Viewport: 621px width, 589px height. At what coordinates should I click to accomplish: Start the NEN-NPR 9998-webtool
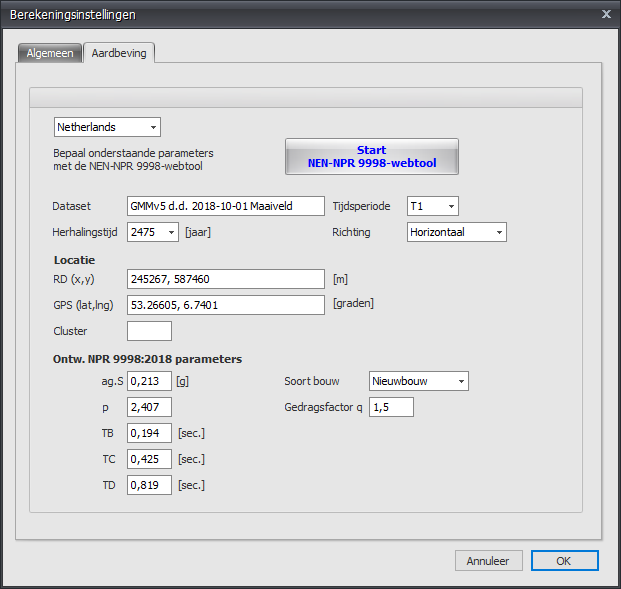pyautogui.click(x=371, y=157)
